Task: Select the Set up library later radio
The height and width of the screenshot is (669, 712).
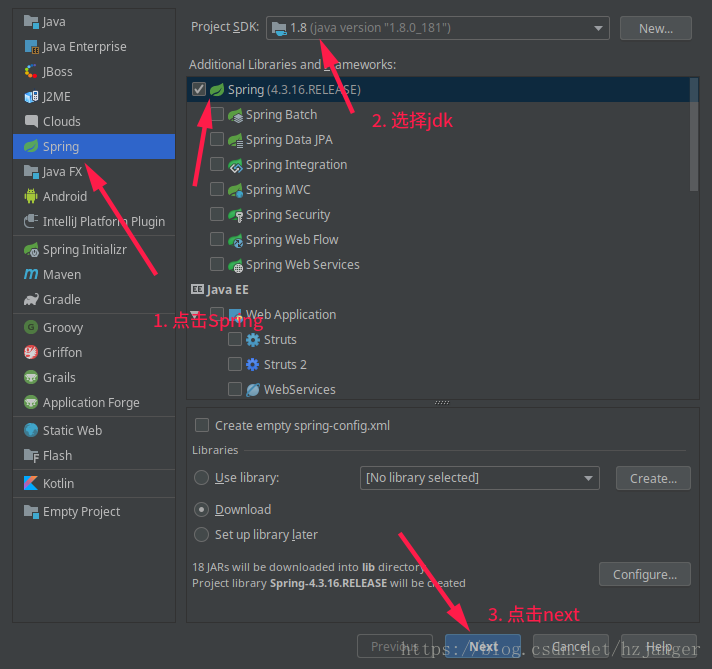Action: pos(201,535)
